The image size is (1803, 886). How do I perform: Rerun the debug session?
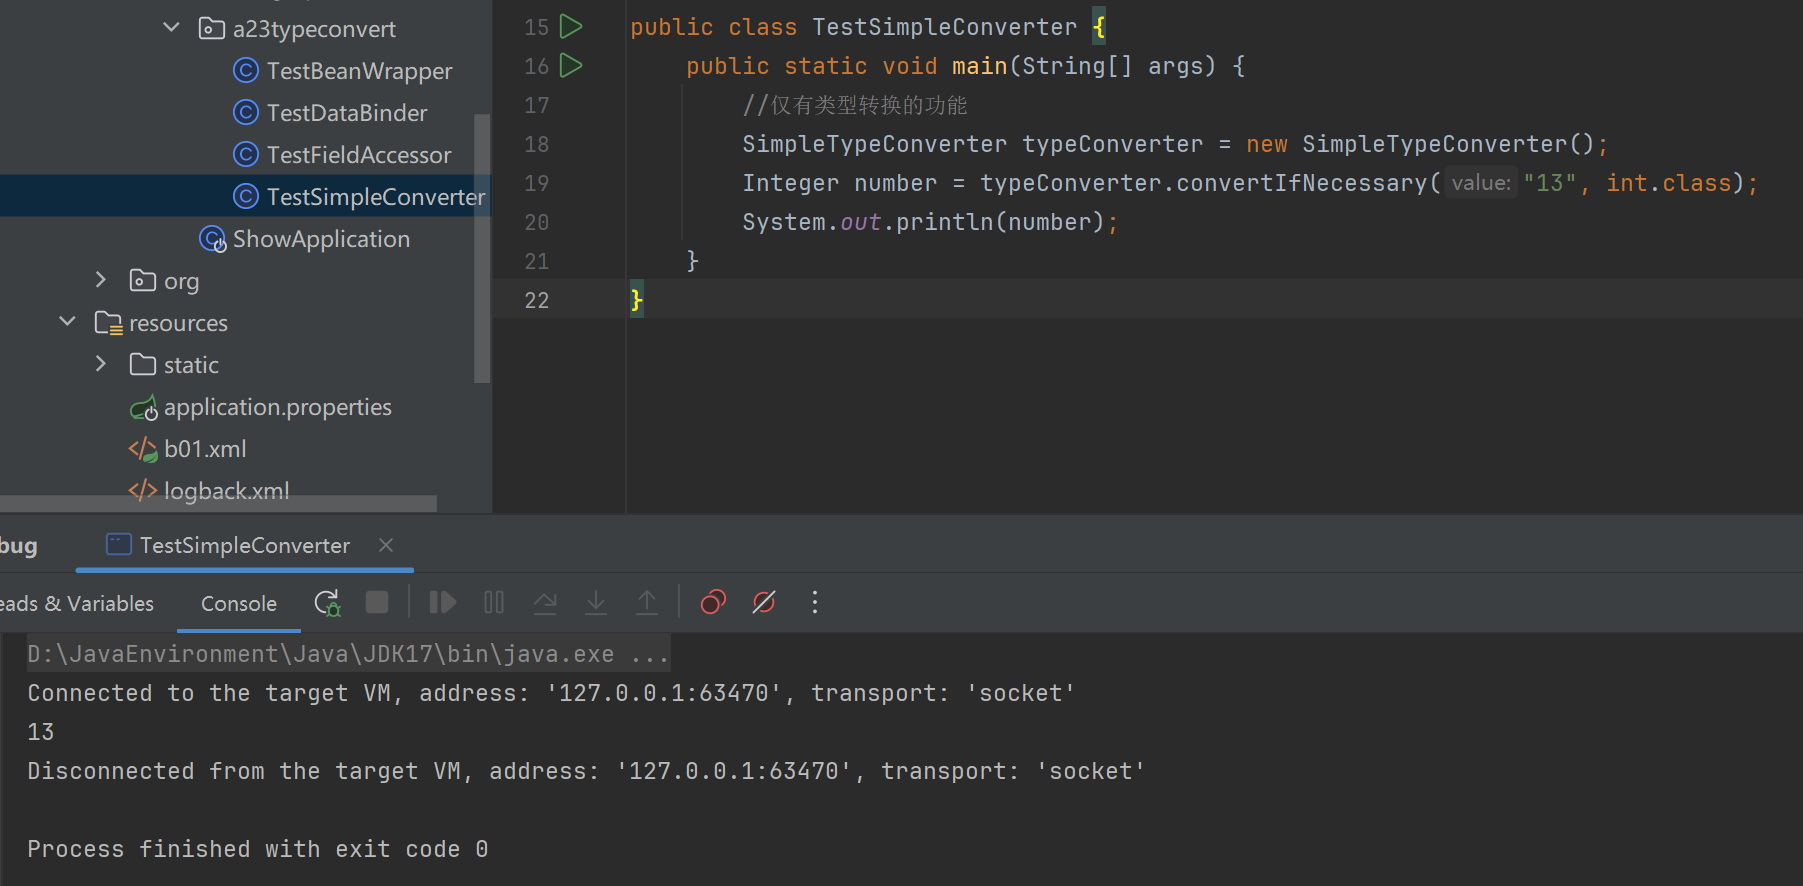327,602
